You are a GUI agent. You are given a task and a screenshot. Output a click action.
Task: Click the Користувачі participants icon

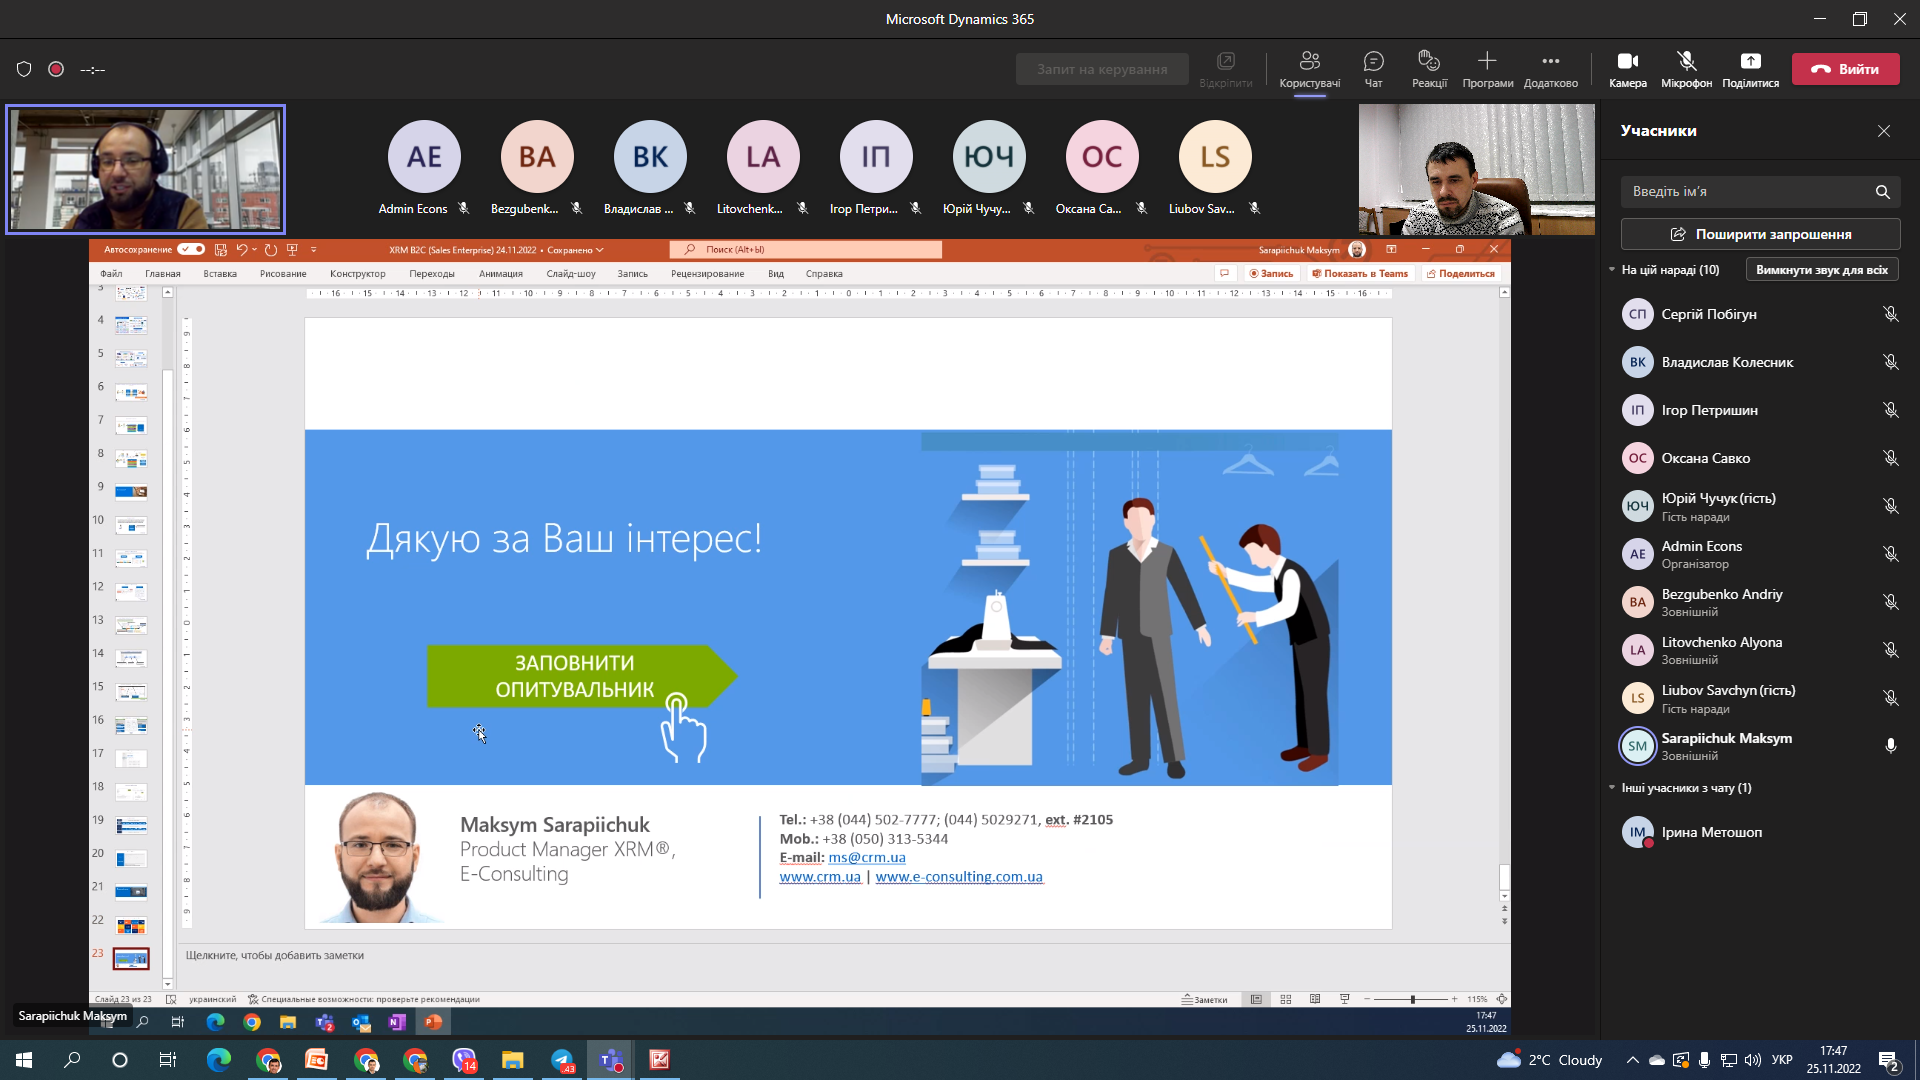tap(1309, 69)
